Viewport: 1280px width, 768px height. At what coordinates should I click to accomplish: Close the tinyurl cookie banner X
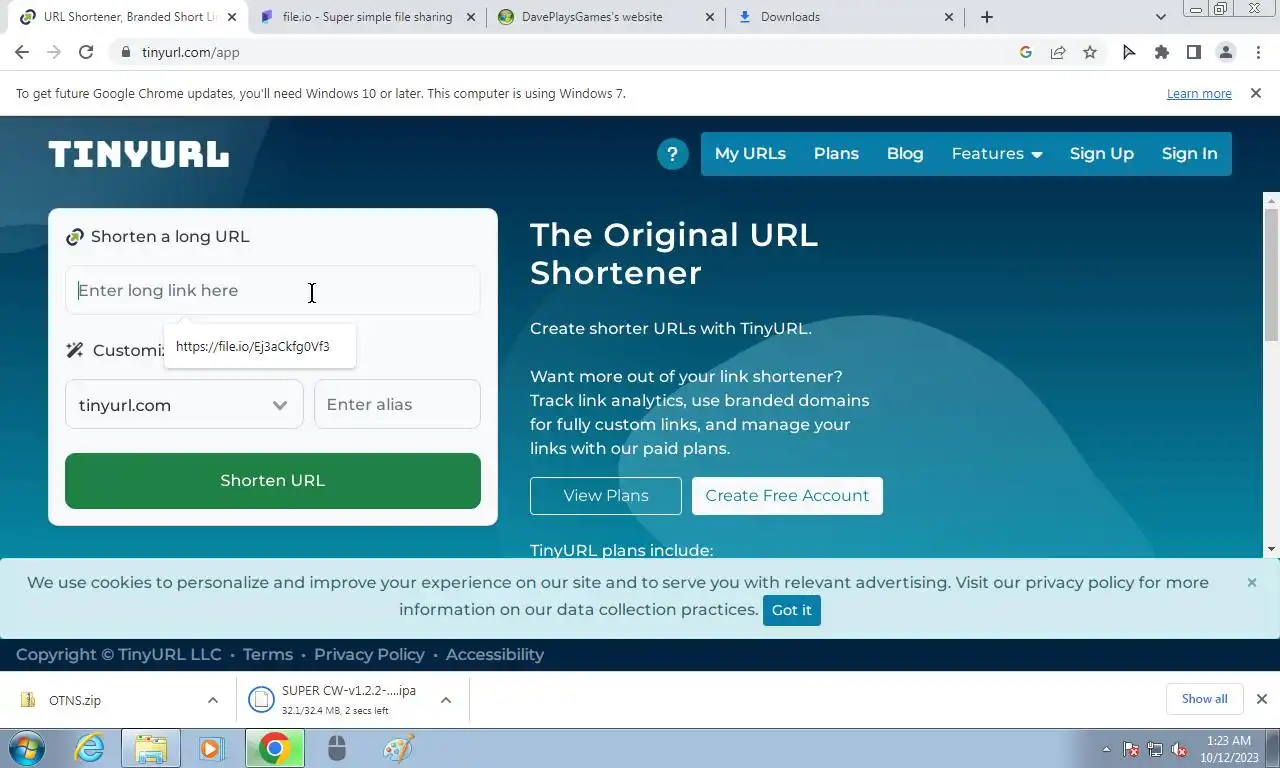[x=1251, y=582]
